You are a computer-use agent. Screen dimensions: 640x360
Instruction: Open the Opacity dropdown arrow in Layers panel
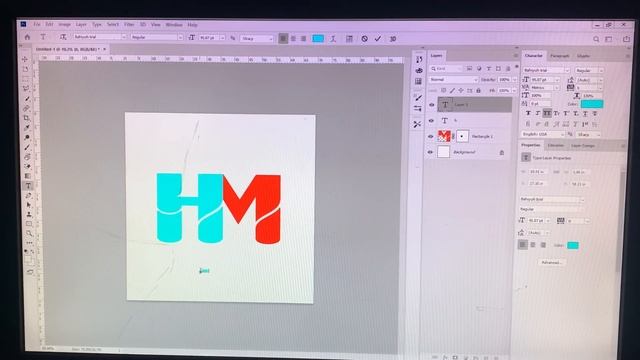click(x=514, y=80)
